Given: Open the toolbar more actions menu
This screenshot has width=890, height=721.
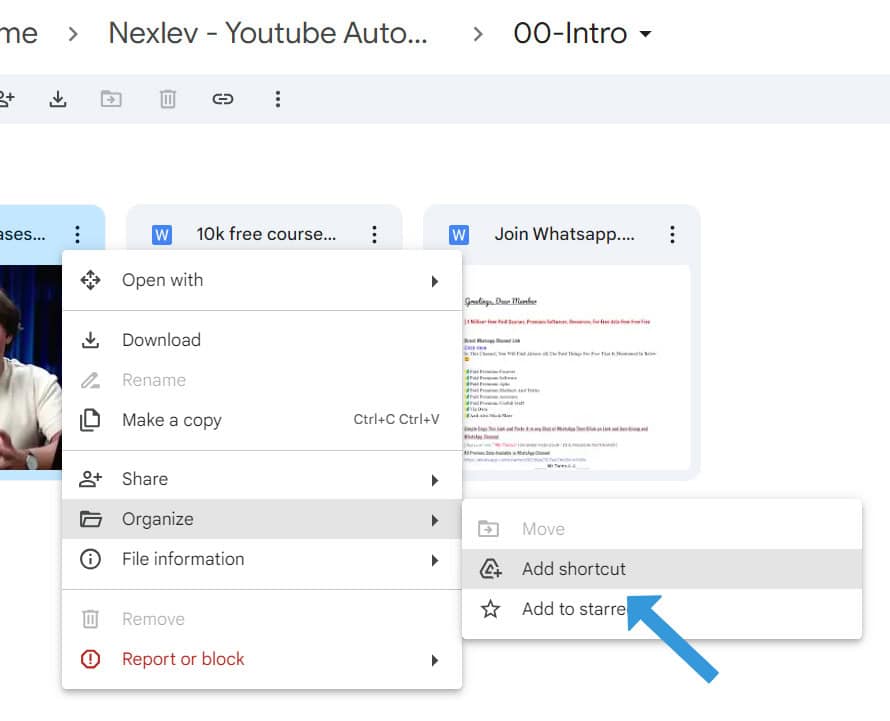Looking at the screenshot, I should [278, 99].
